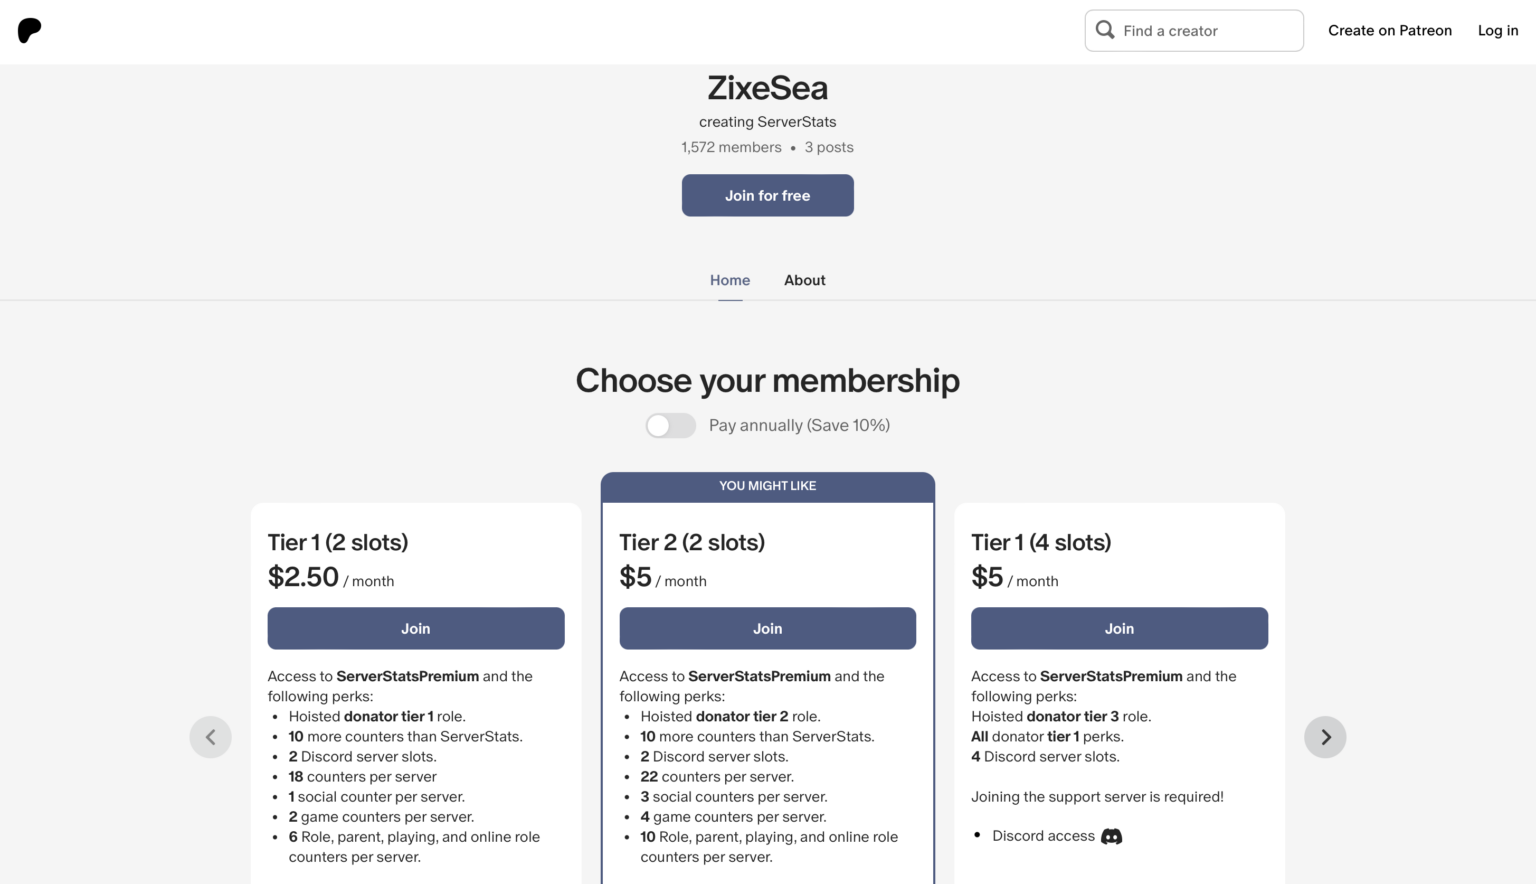
Task: Click the 1,572 members count
Action: pos(731,147)
